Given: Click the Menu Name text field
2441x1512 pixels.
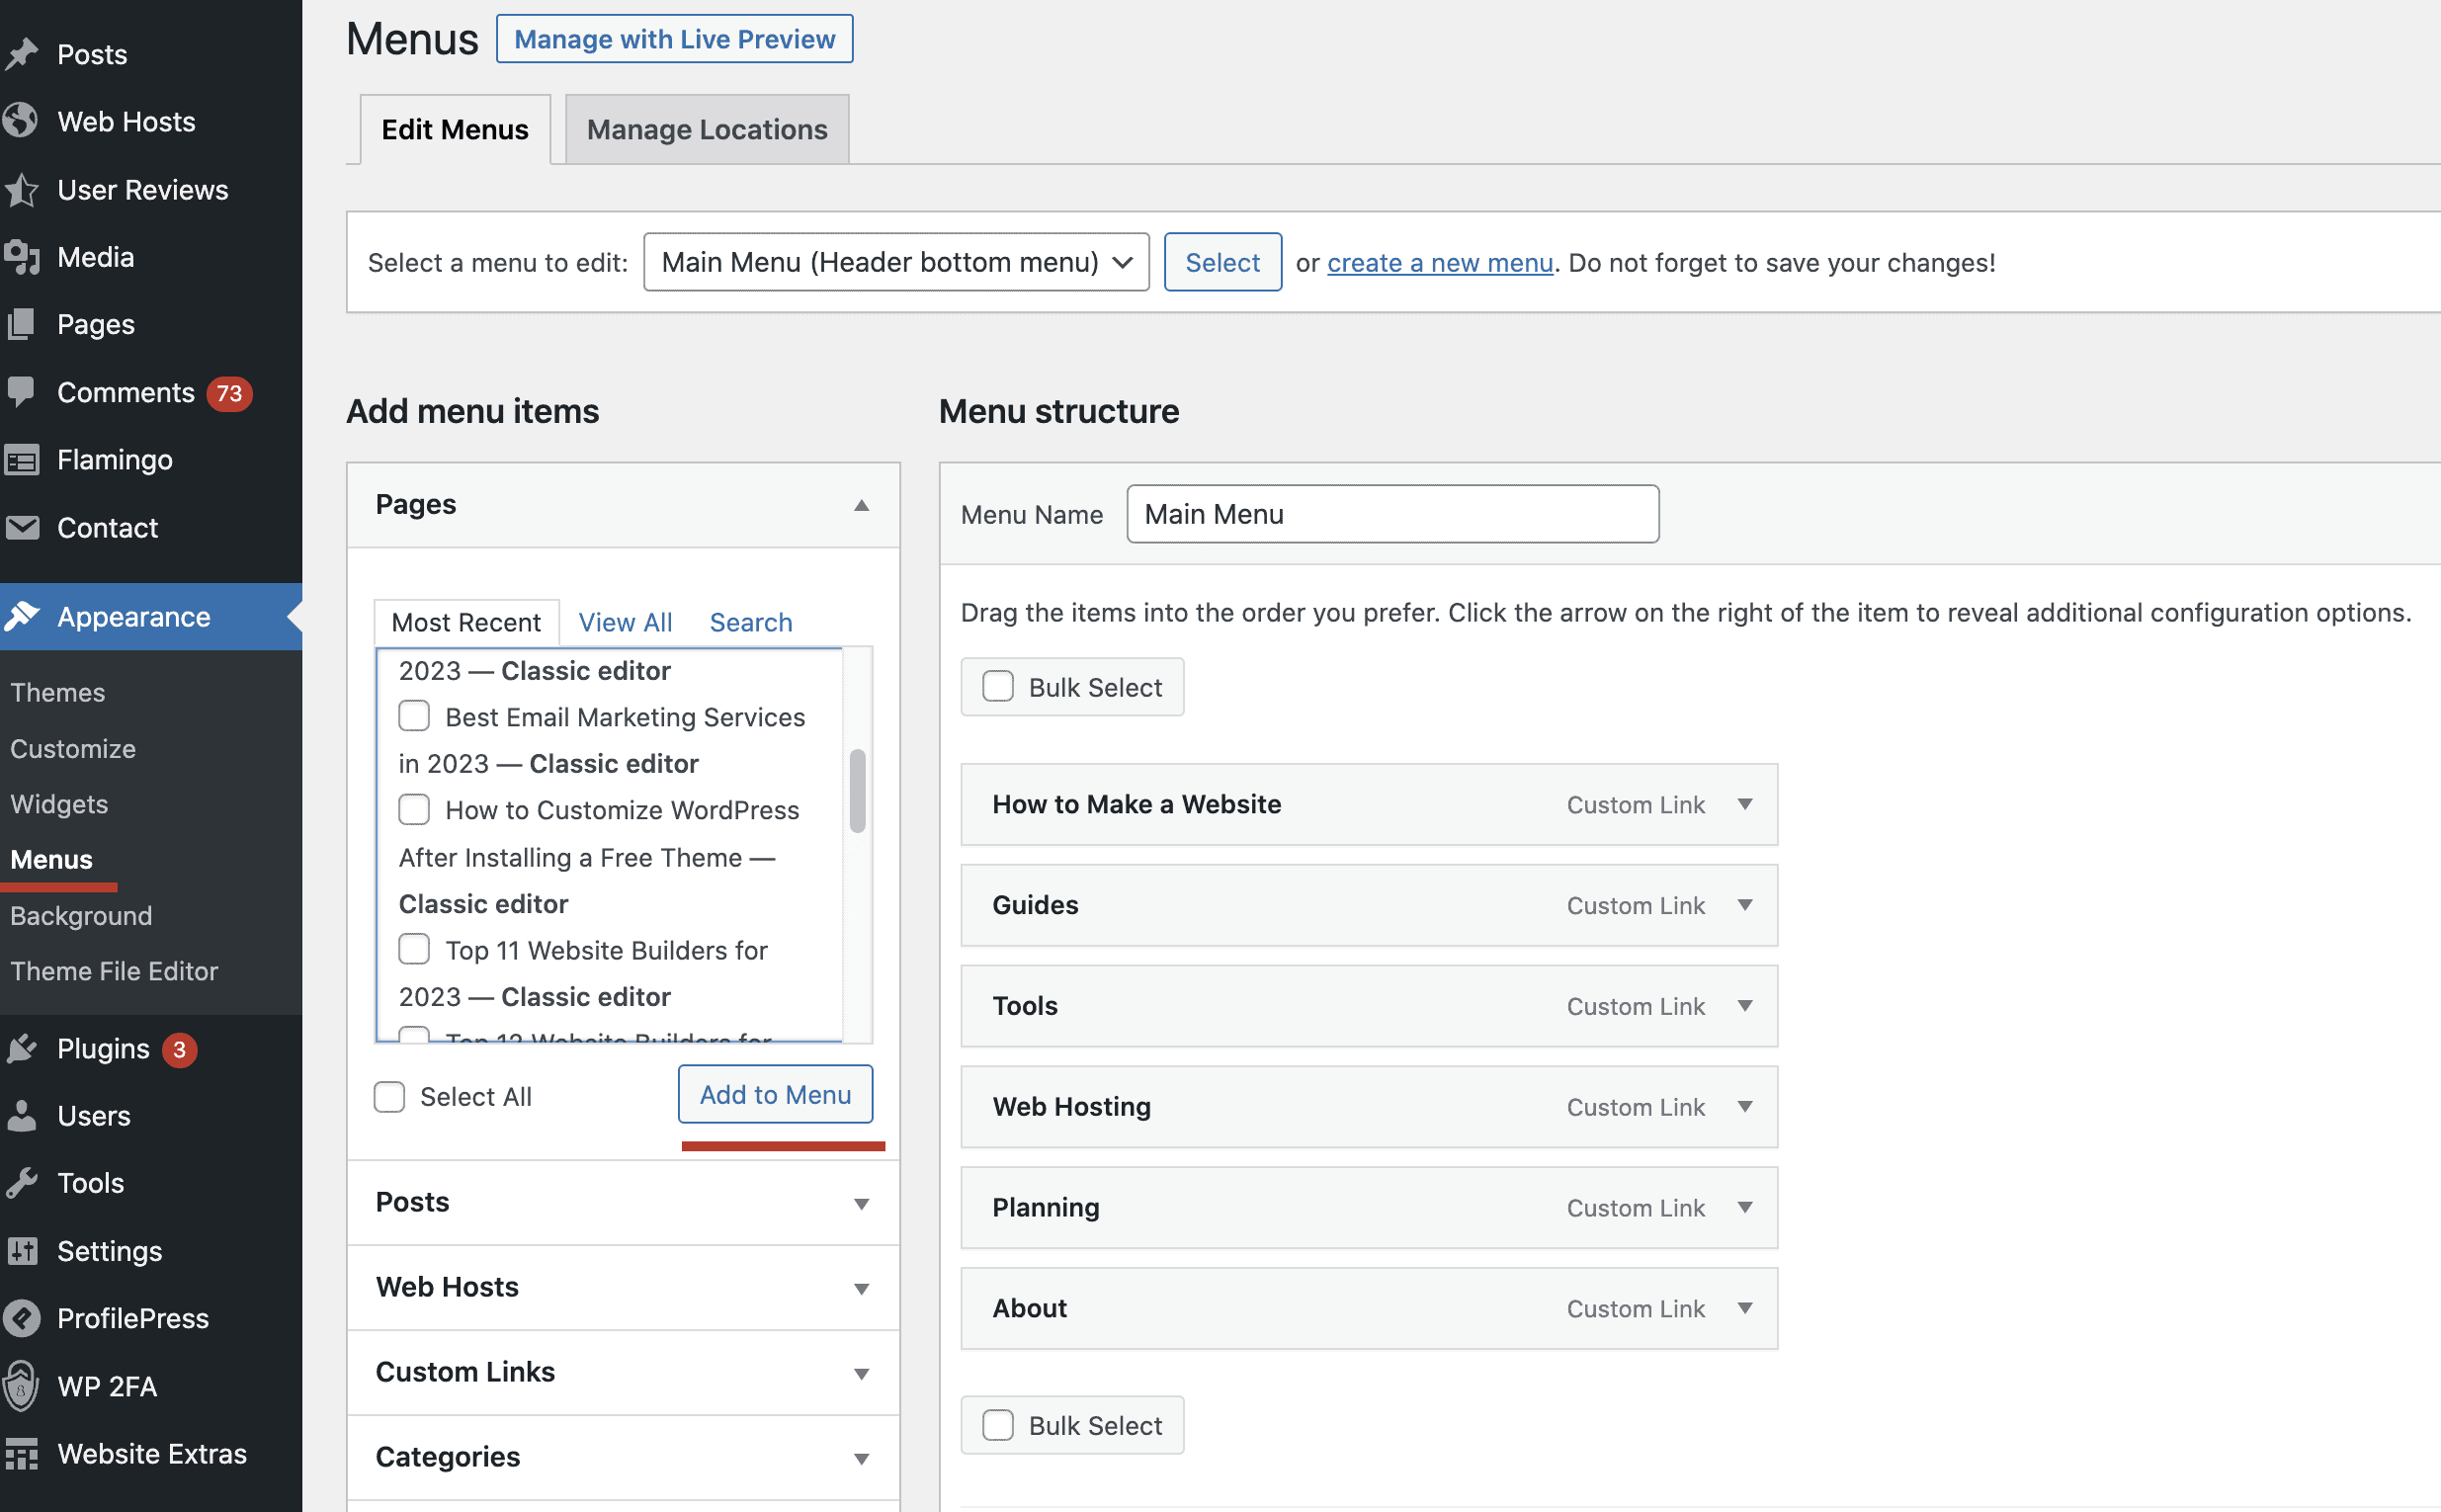Looking at the screenshot, I should pos(1392,514).
